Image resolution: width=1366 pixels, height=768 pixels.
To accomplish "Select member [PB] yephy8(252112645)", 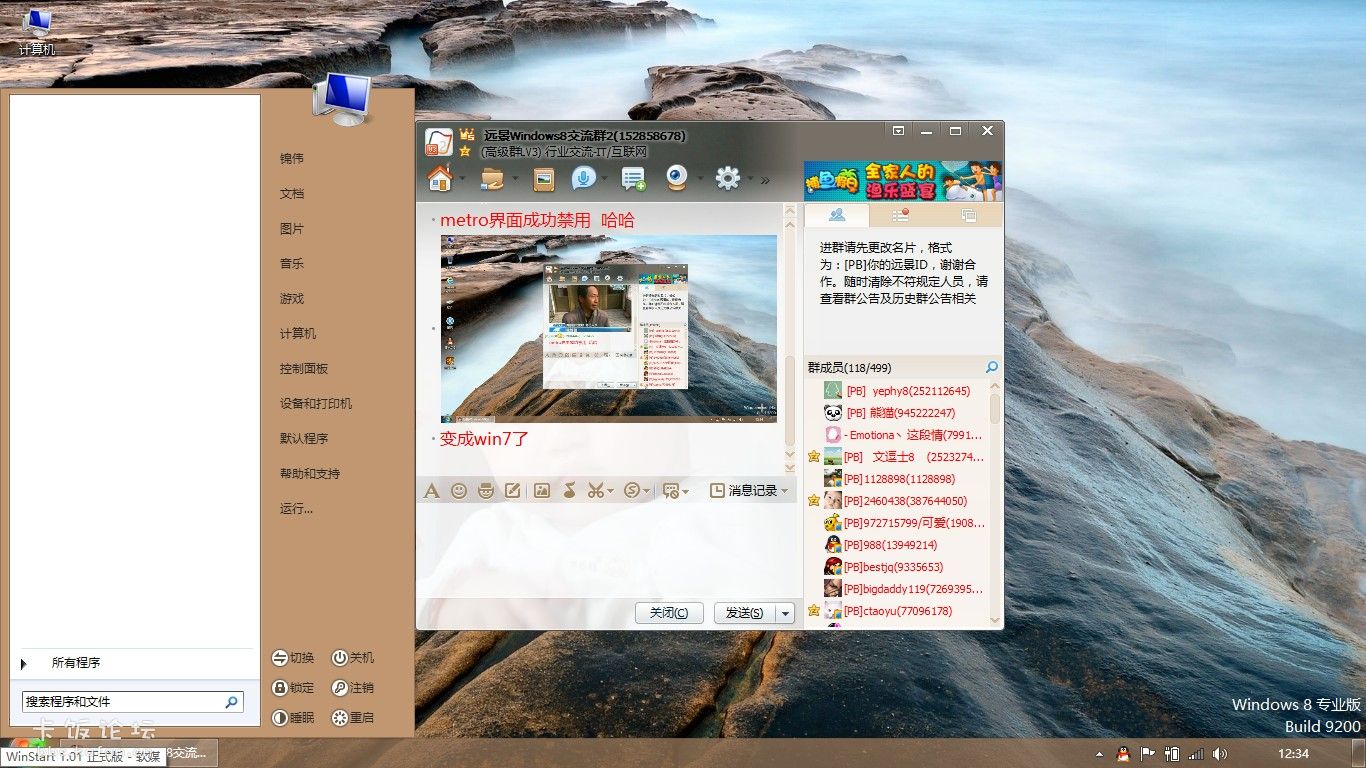I will (x=907, y=391).
